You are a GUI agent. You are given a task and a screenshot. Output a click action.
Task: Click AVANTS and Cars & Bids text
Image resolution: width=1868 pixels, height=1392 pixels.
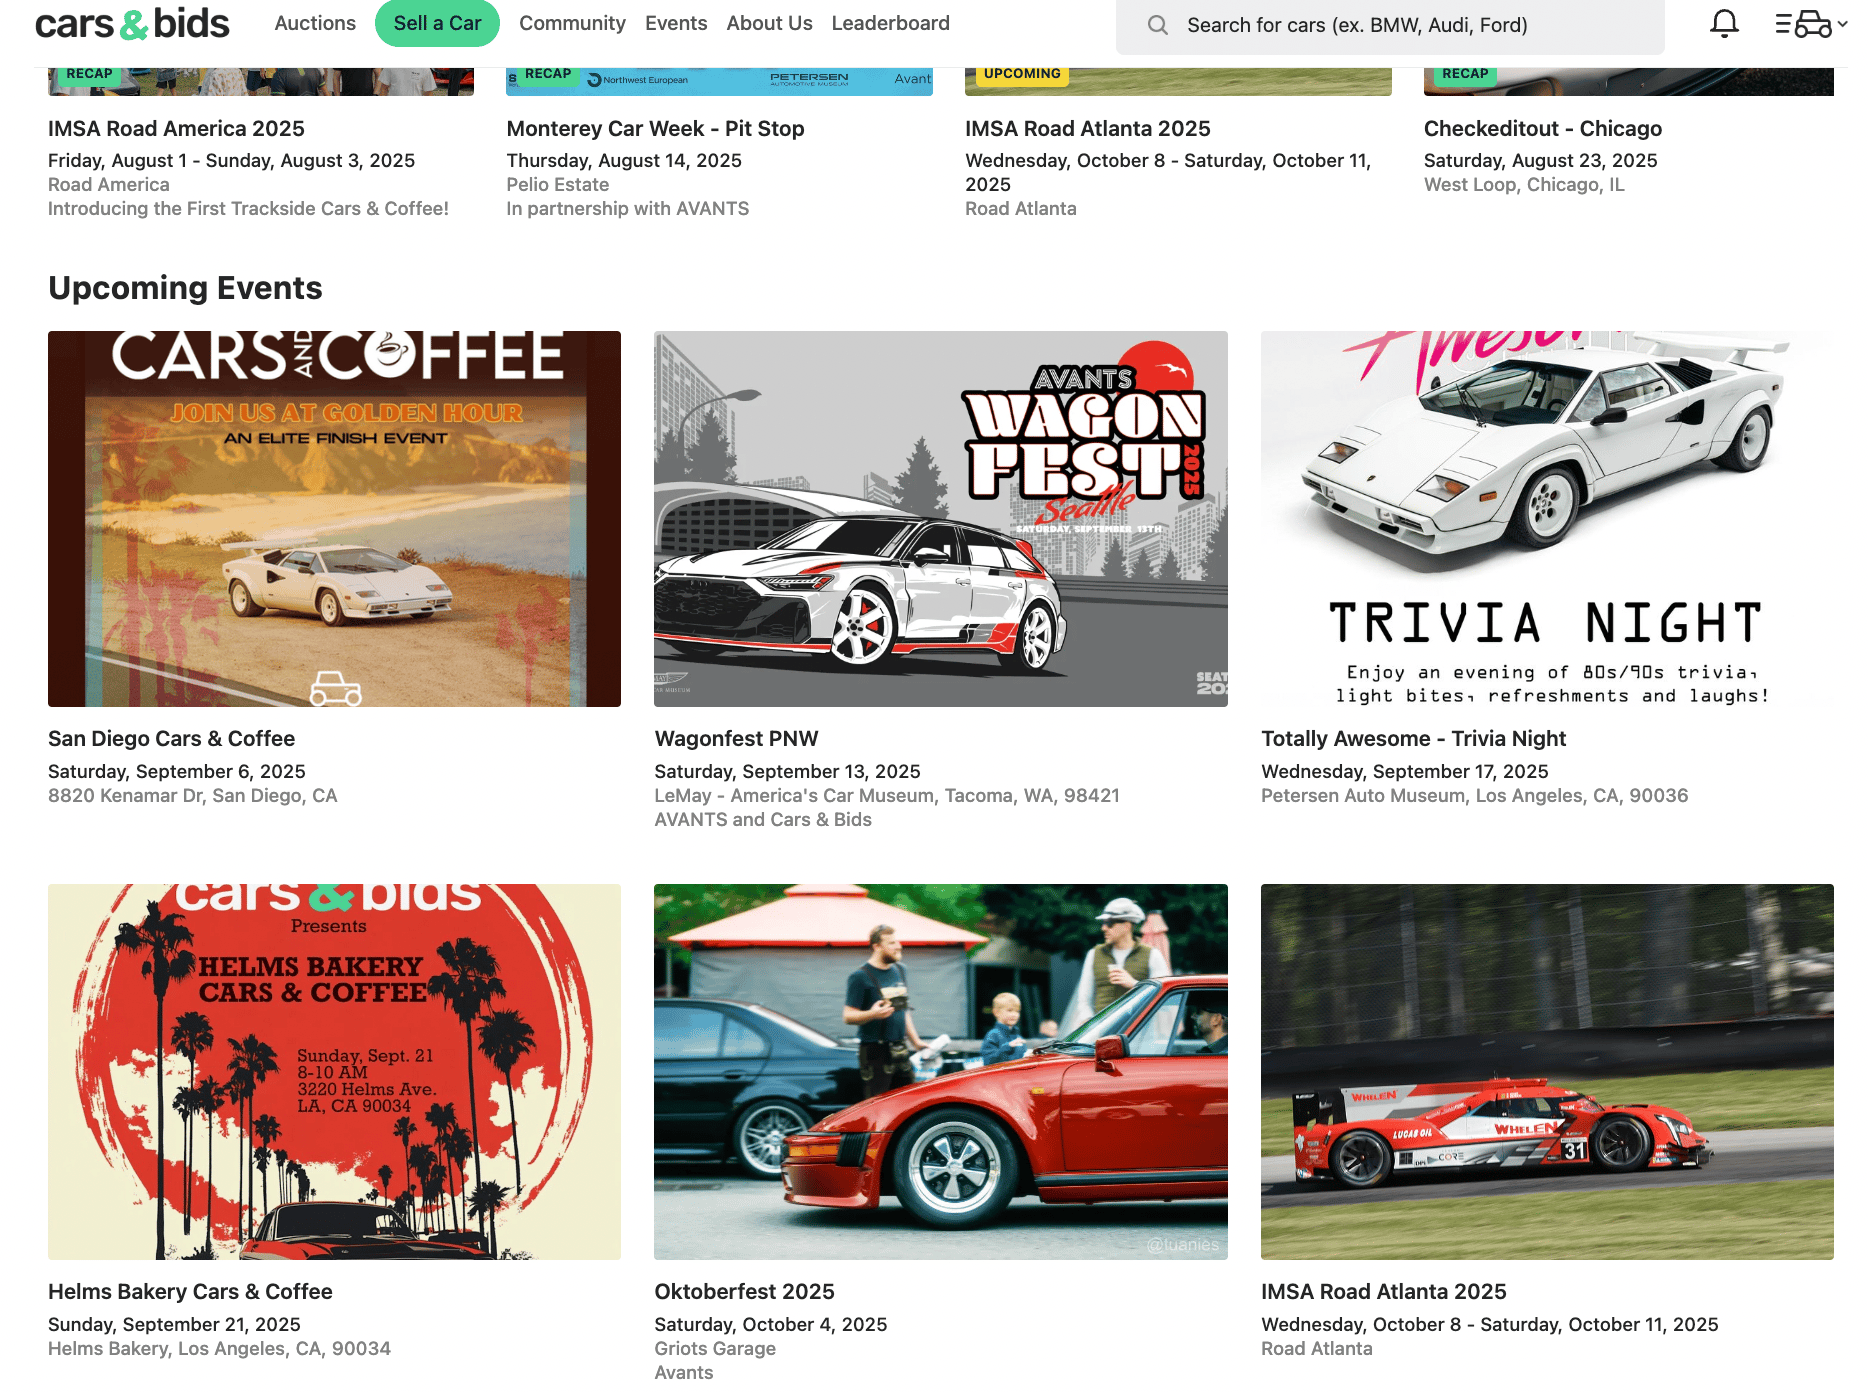763,820
